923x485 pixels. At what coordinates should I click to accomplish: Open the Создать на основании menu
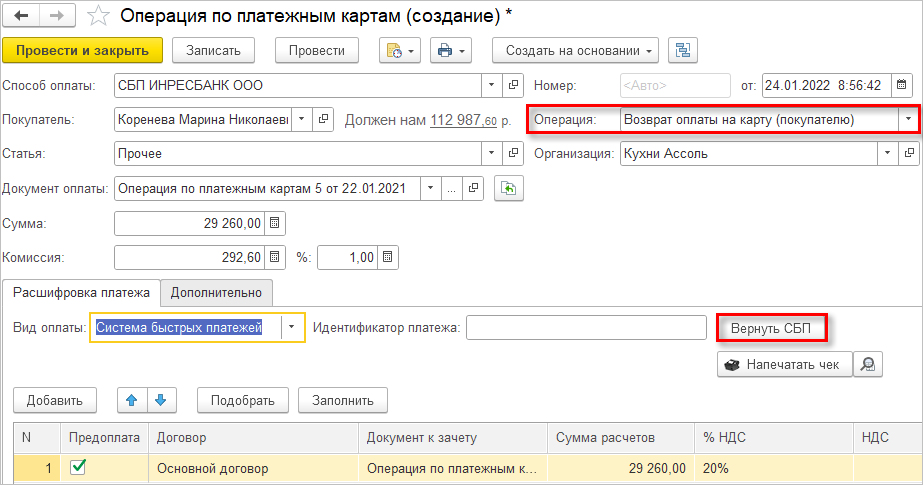pos(574,50)
